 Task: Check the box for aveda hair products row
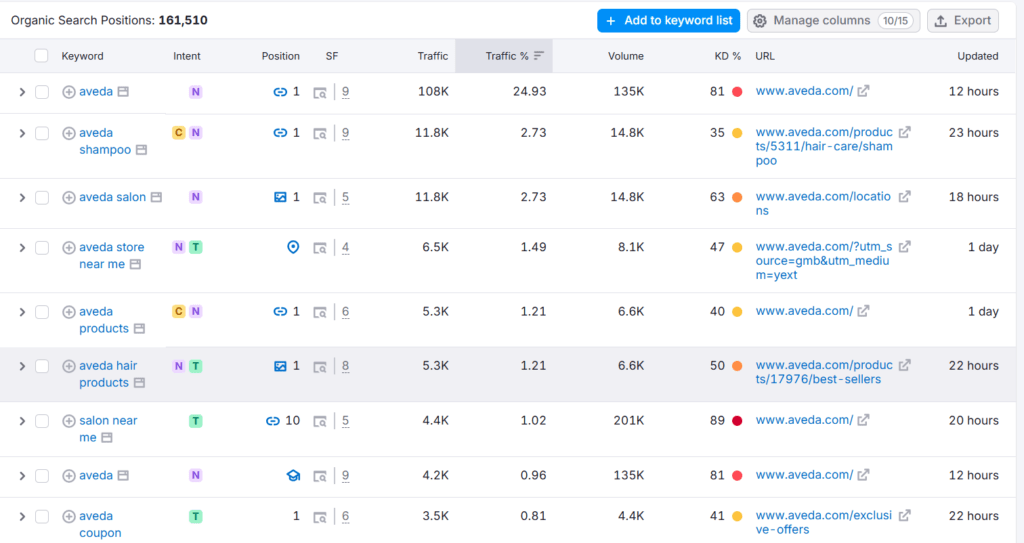(42, 367)
